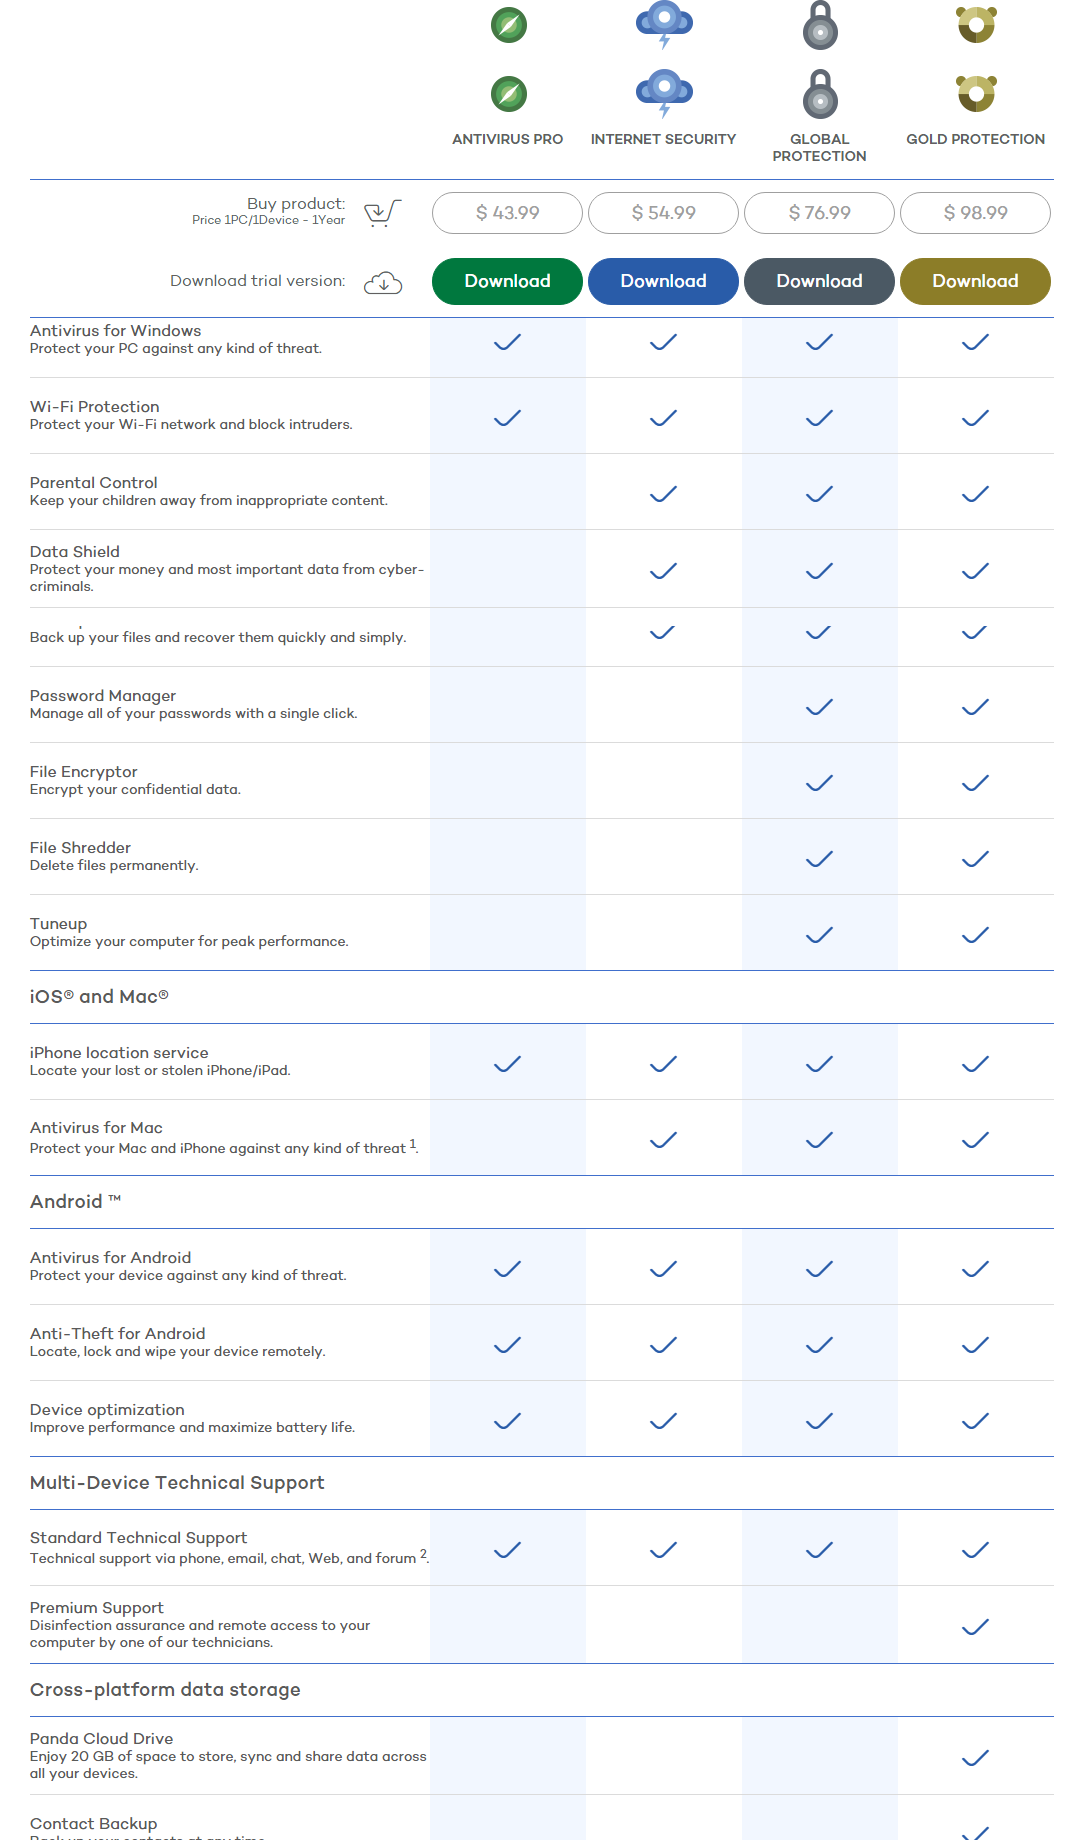
Task: Buy Gold Protection for $98.99
Action: 975,213
